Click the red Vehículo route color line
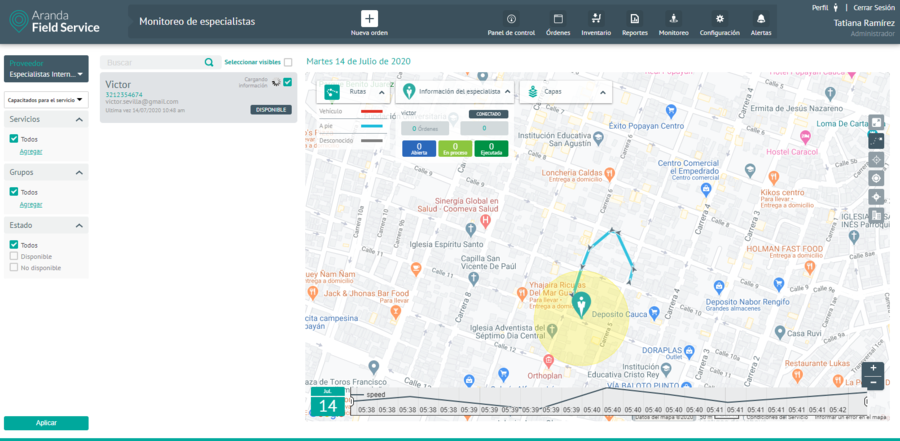The width and height of the screenshot is (900, 441). point(371,111)
